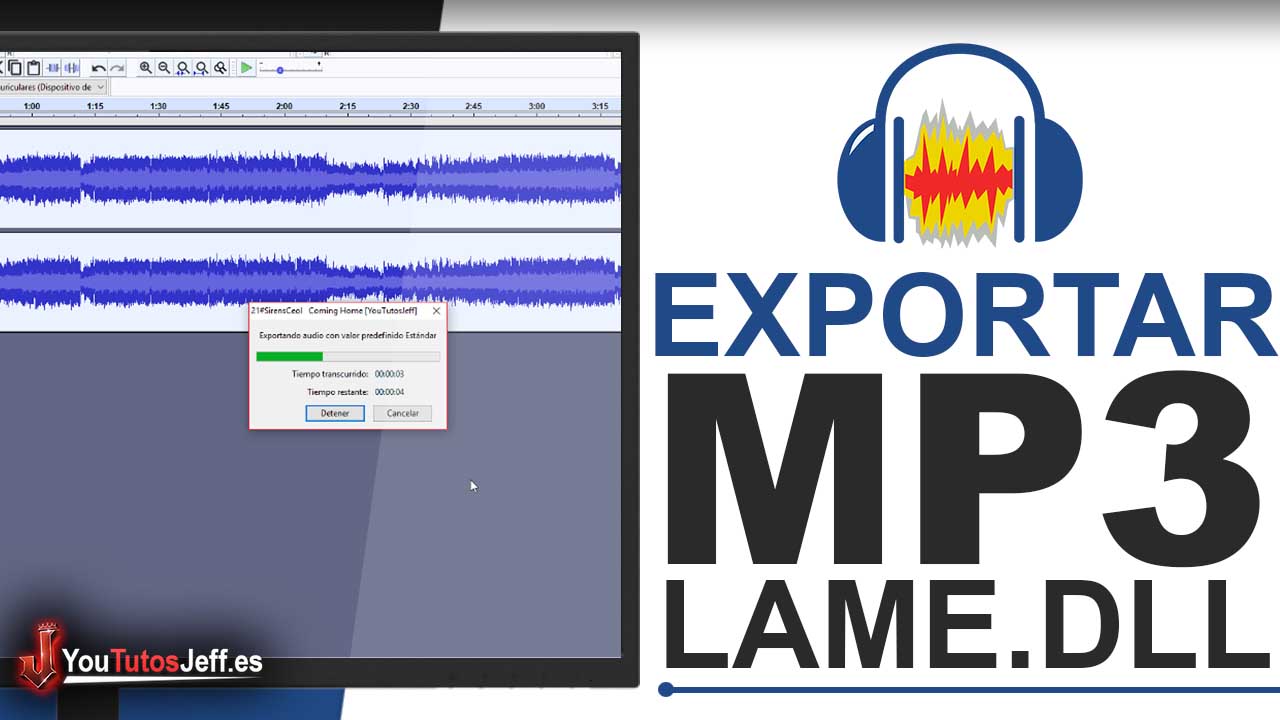Select the Trim audio tool icon
Screen dimensions: 1280x720
coord(52,68)
